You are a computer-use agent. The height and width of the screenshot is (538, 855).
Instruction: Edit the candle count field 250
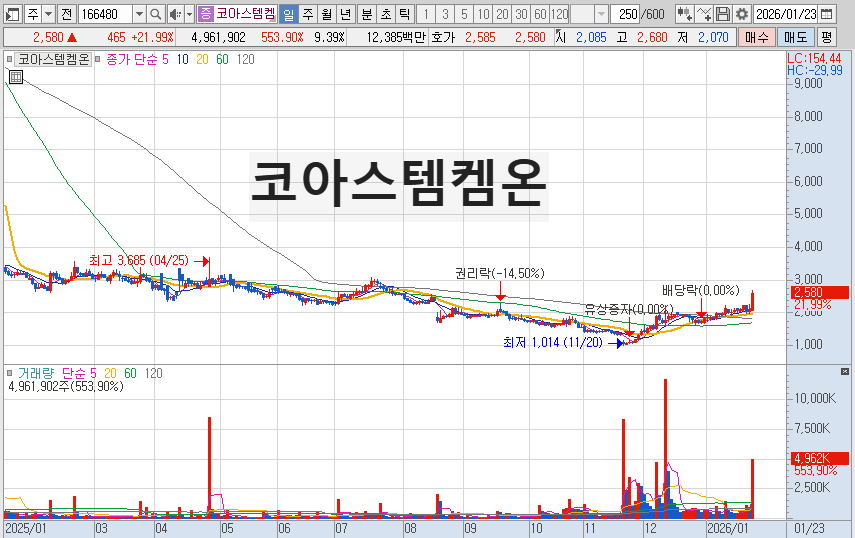(x=625, y=14)
